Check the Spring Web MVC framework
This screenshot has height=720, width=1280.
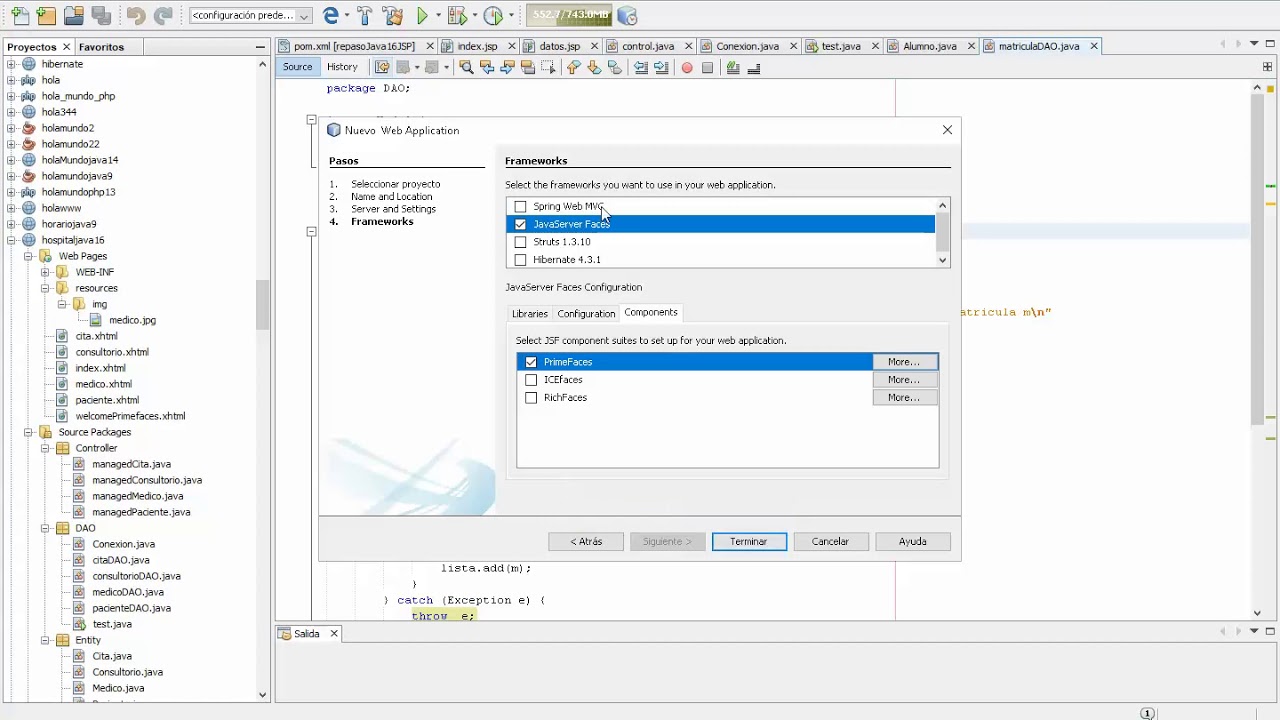[x=520, y=206]
